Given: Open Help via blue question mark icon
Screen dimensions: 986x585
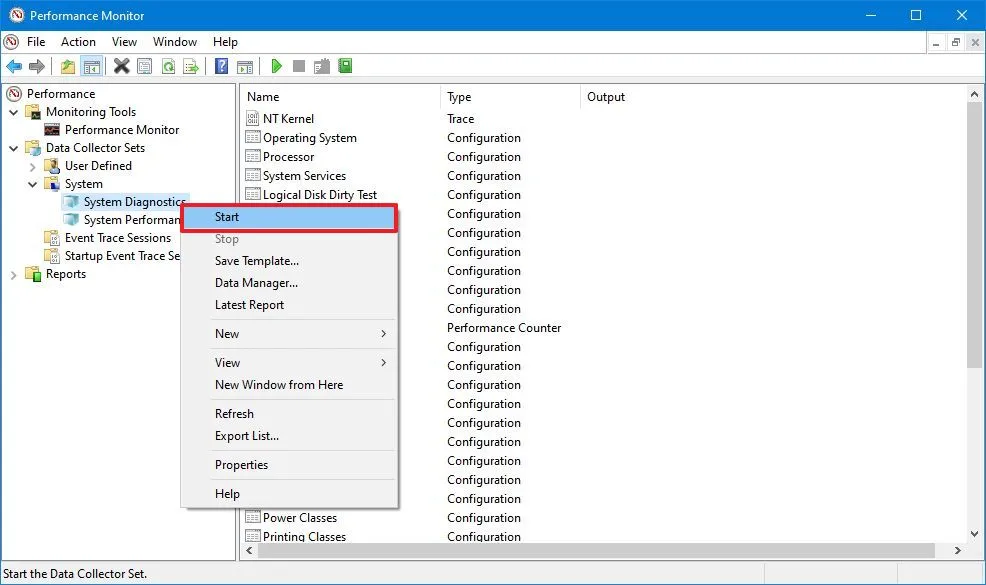Looking at the screenshot, I should (x=222, y=67).
